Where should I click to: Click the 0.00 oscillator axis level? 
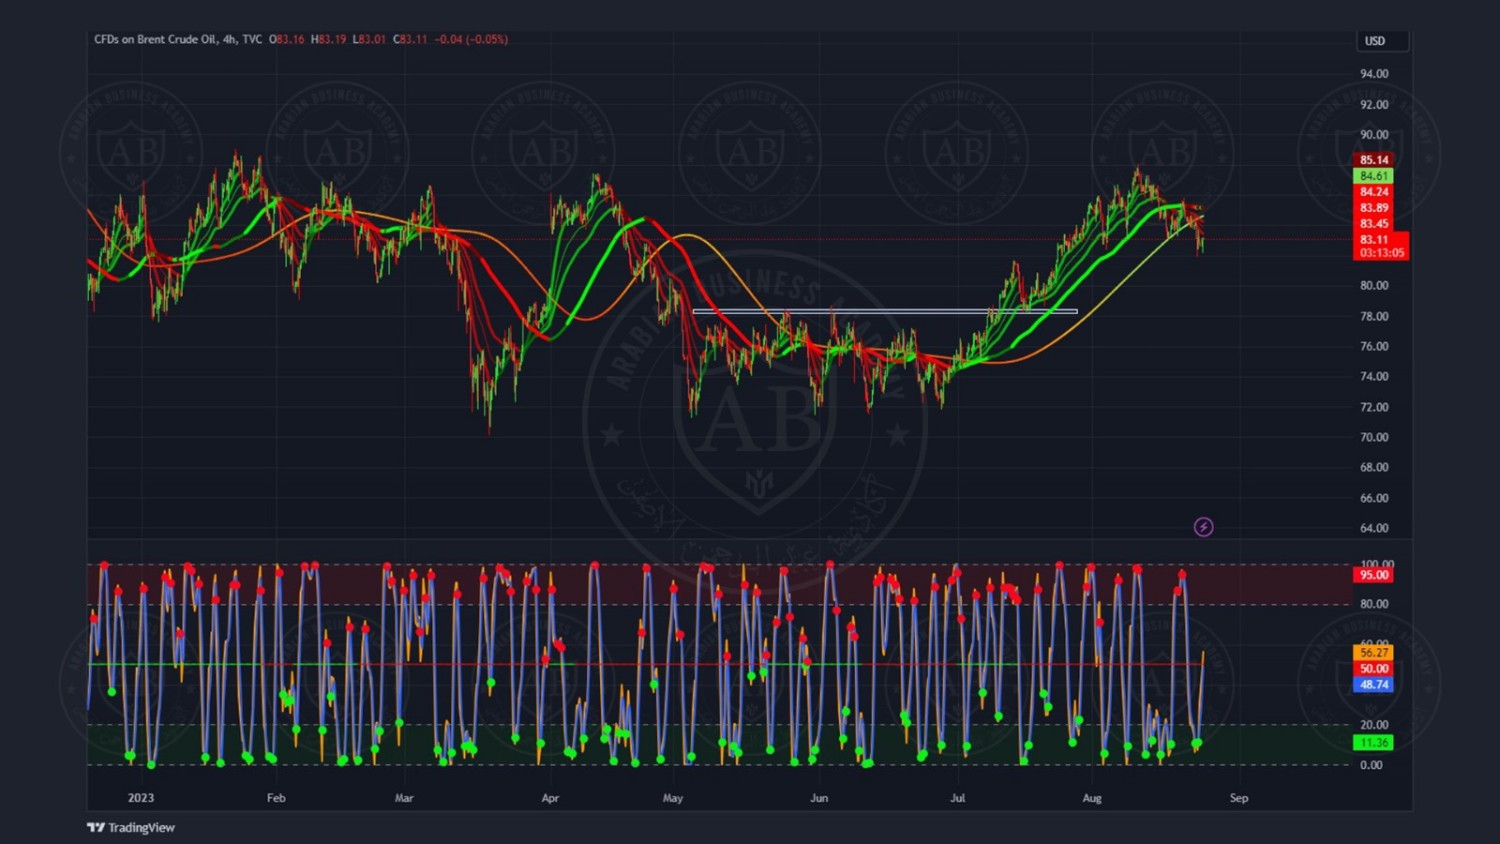pyautogui.click(x=1371, y=765)
